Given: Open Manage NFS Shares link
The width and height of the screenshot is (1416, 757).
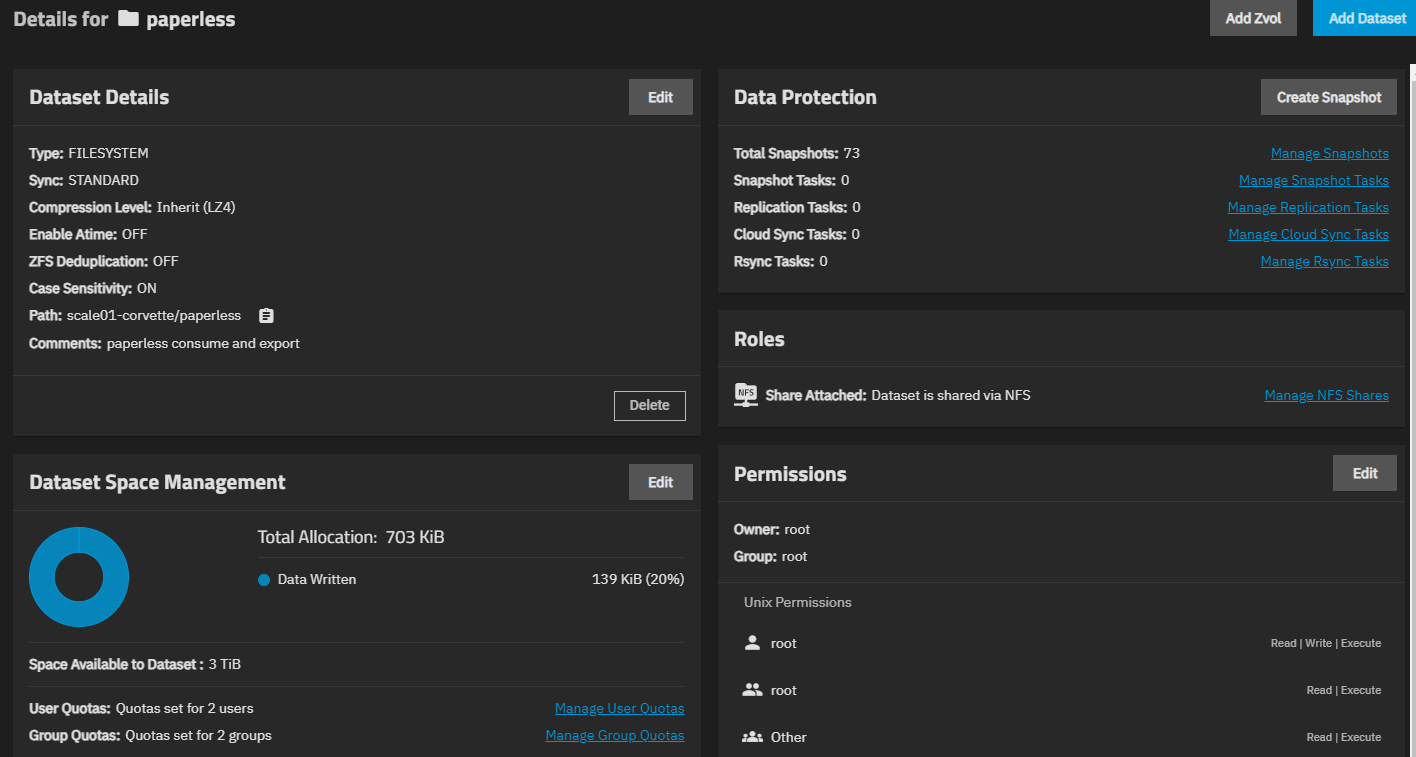Looking at the screenshot, I should 1326,395.
